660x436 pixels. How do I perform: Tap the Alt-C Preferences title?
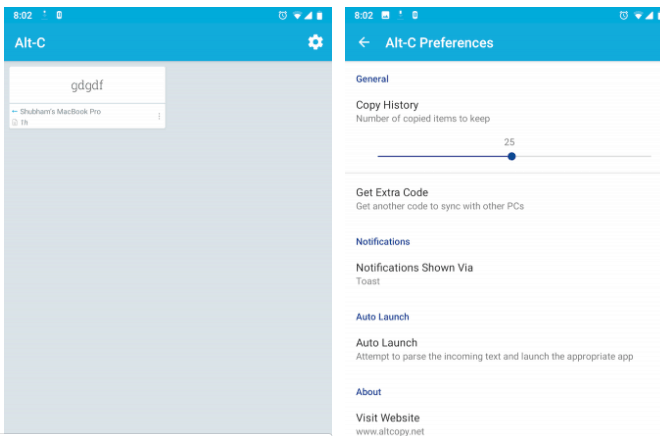[x=441, y=43]
